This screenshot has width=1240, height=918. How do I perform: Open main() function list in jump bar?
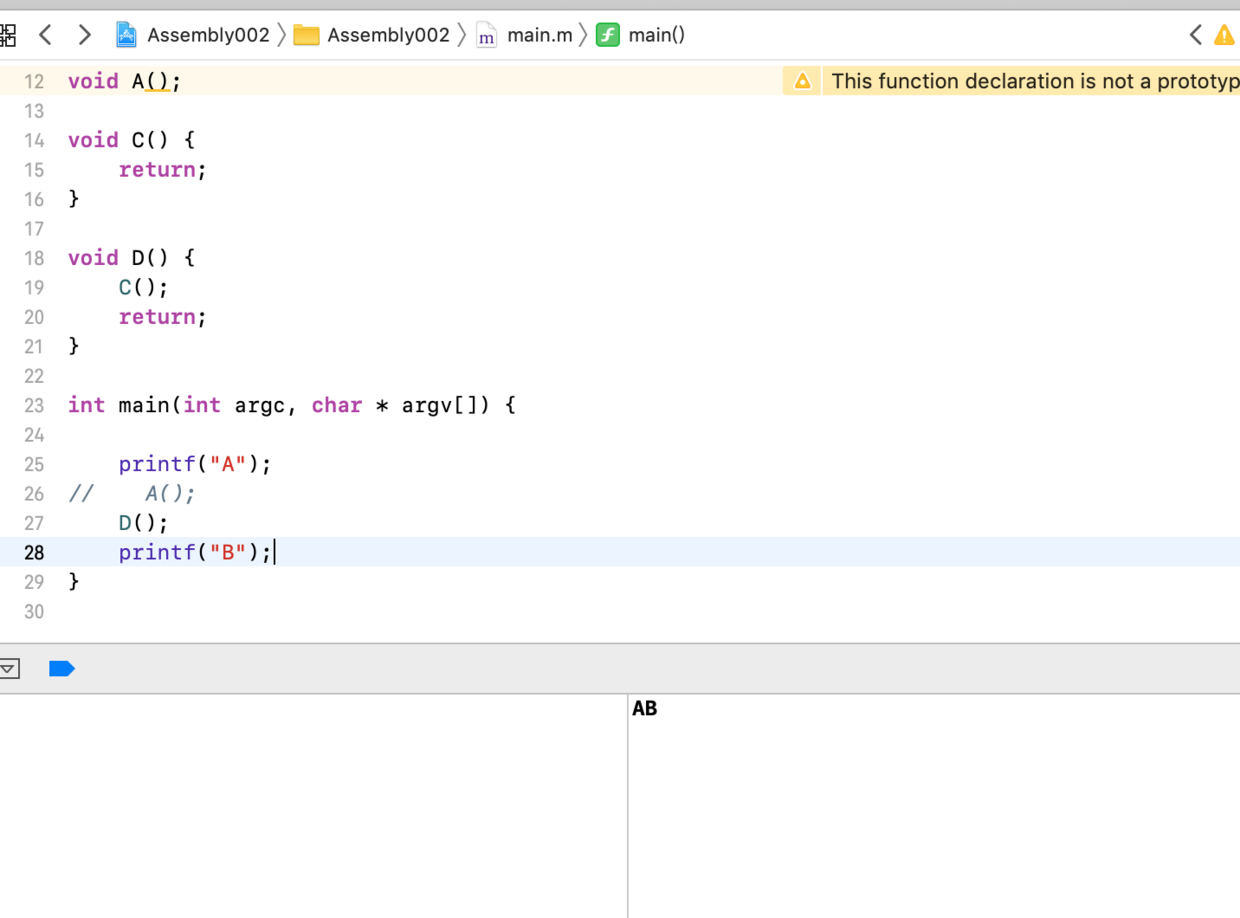pos(641,35)
